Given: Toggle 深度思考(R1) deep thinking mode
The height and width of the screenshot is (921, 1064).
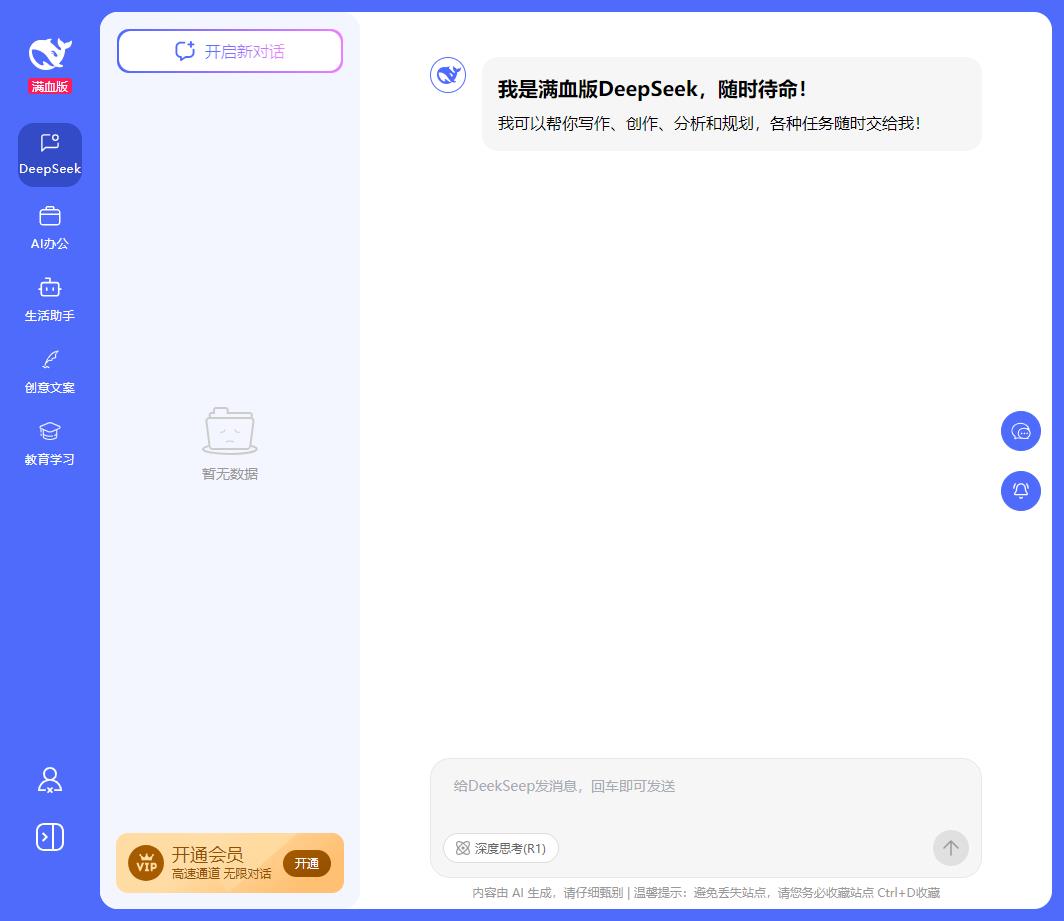Looking at the screenshot, I should 501,848.
